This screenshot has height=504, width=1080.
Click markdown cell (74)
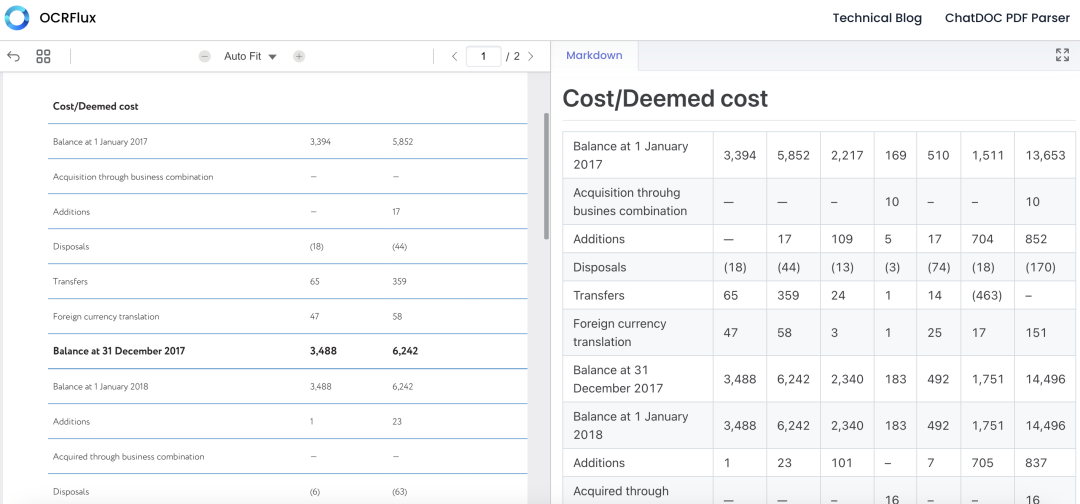pos(939,267)
